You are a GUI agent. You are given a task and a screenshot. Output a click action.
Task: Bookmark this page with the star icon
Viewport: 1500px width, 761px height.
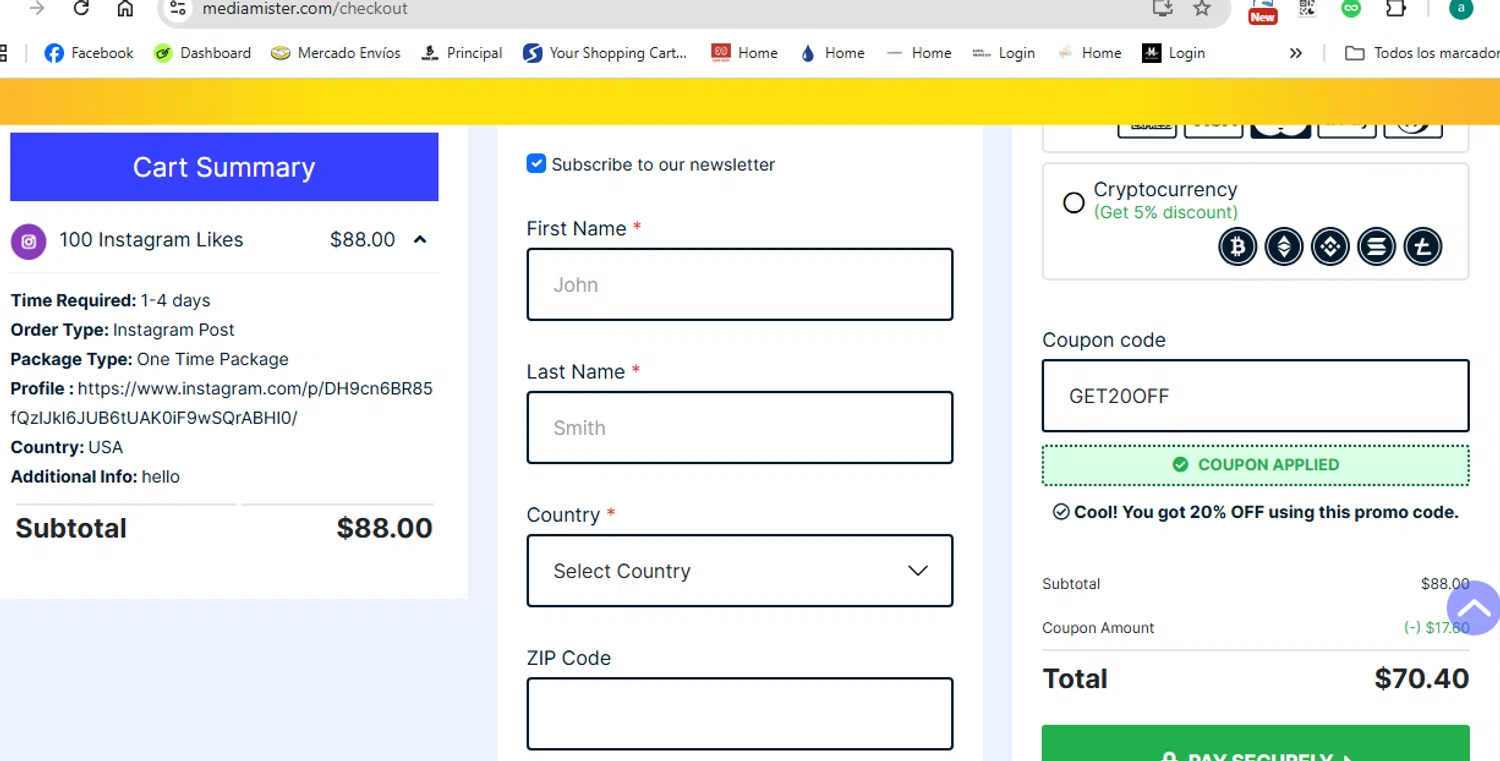[1202, 8]
